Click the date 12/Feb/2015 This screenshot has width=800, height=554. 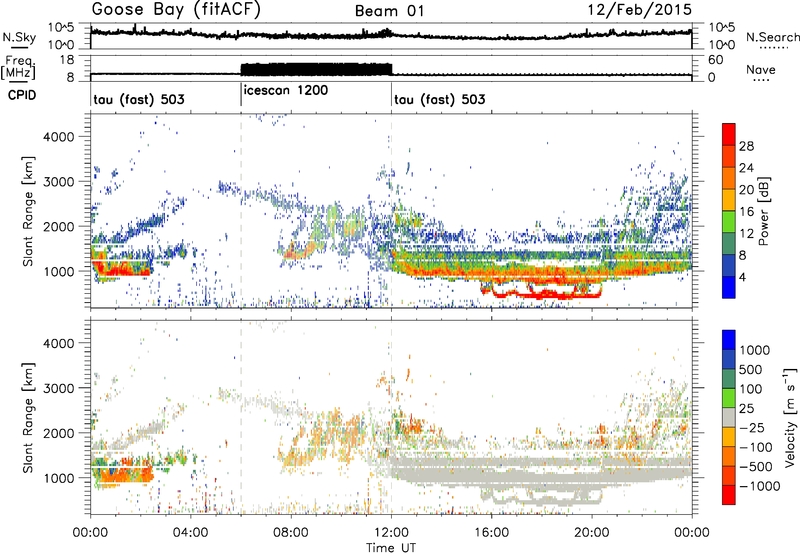tap(640, 10)
